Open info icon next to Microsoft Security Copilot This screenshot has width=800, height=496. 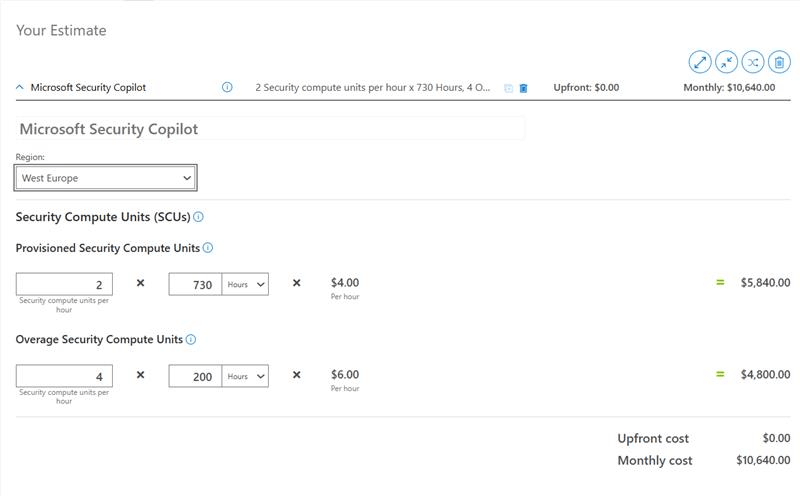point(227,87)
